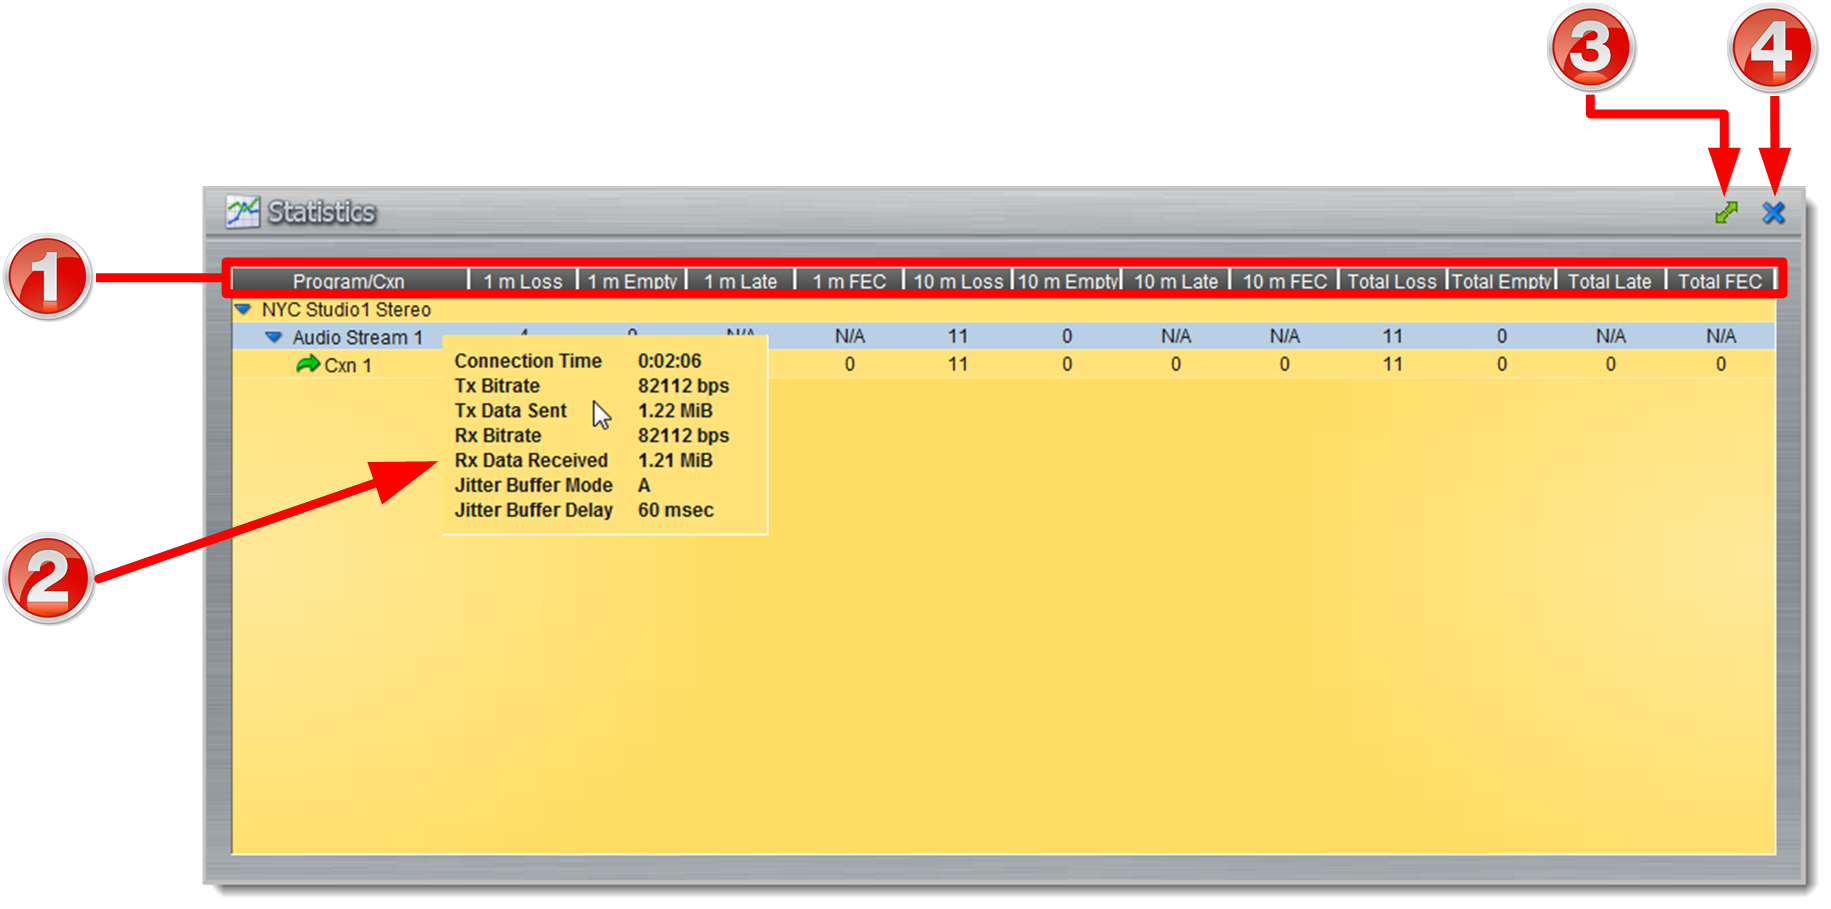Click the 1 m Late column header
1831x909 pixels.
coord(740,282)
